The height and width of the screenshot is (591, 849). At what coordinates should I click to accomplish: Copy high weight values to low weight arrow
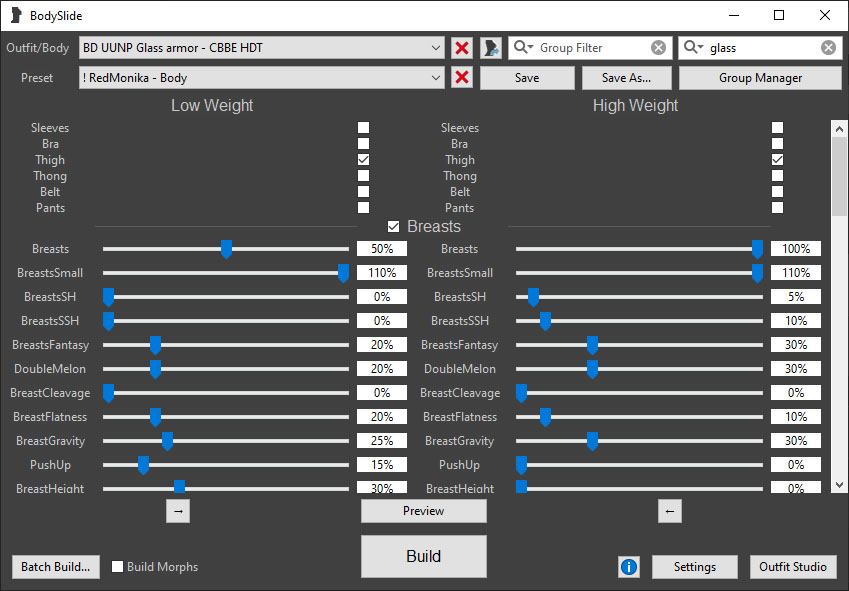click(x=670, y=511)
